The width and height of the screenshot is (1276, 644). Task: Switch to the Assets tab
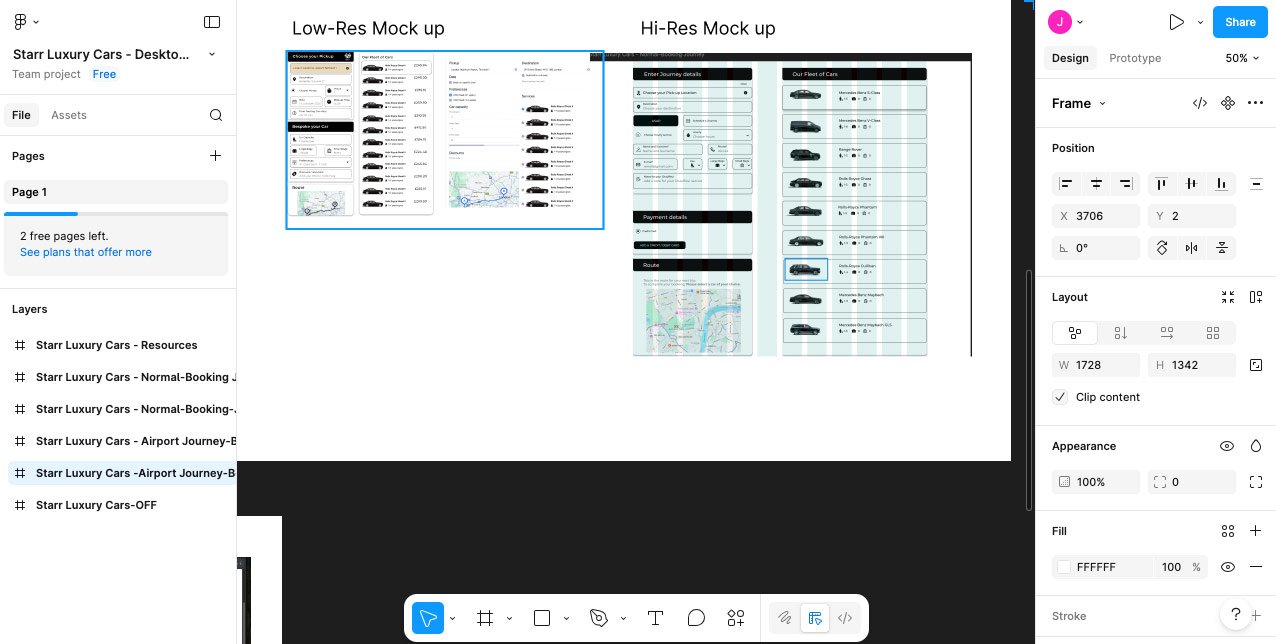[69, 115]
